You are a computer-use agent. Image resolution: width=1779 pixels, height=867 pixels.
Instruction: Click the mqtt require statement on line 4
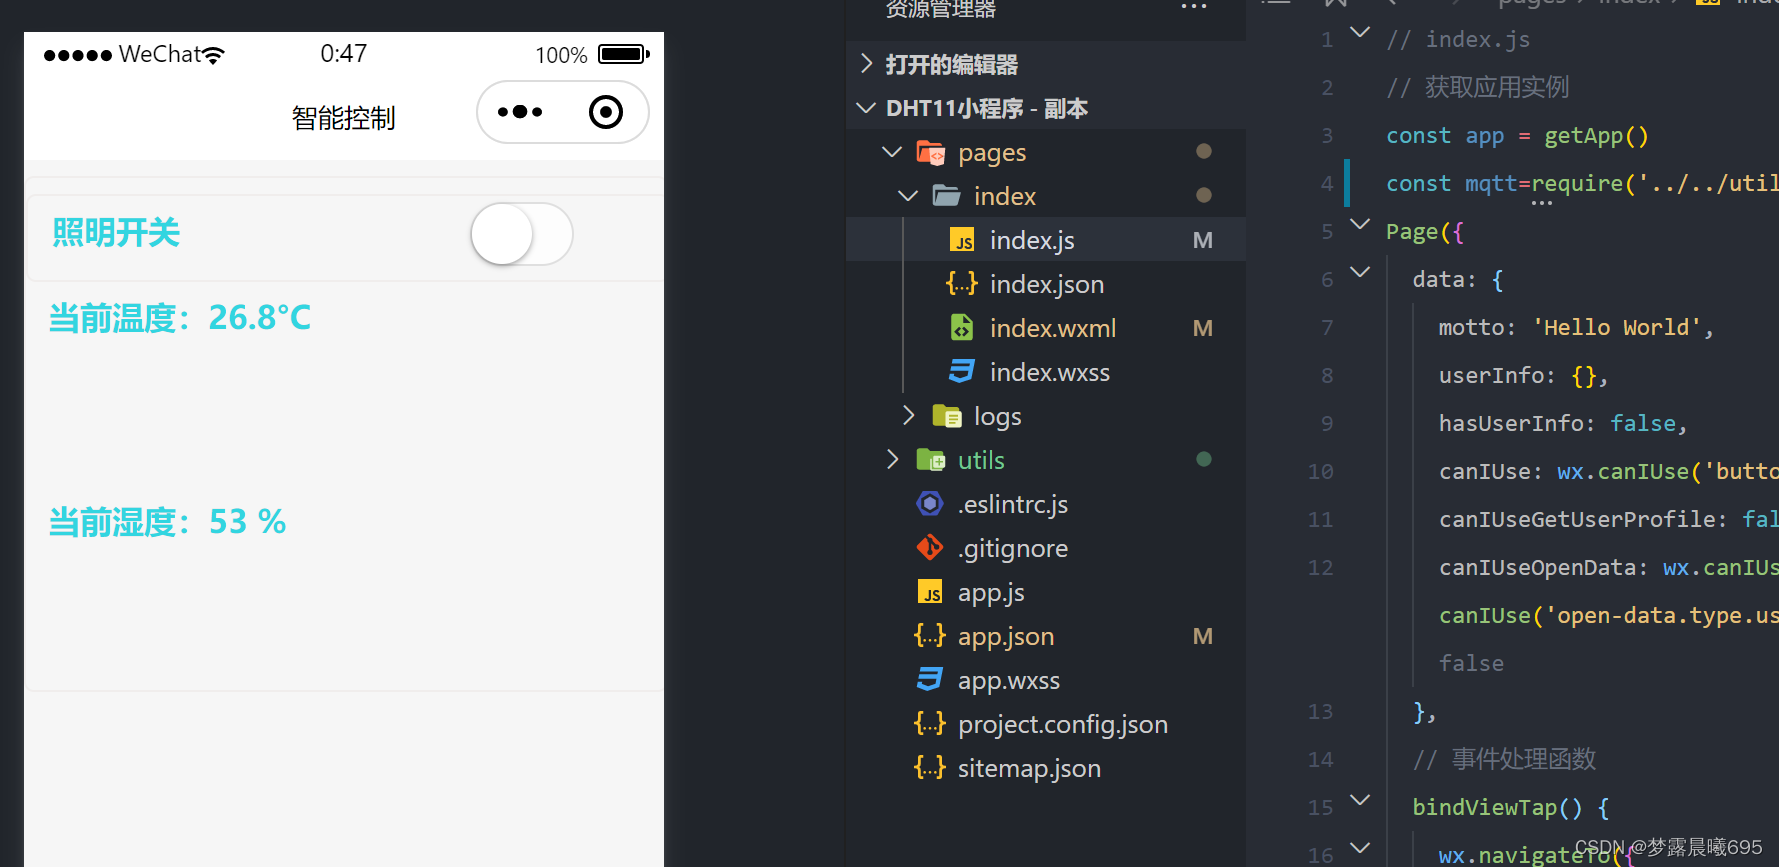coord(1582,184)
